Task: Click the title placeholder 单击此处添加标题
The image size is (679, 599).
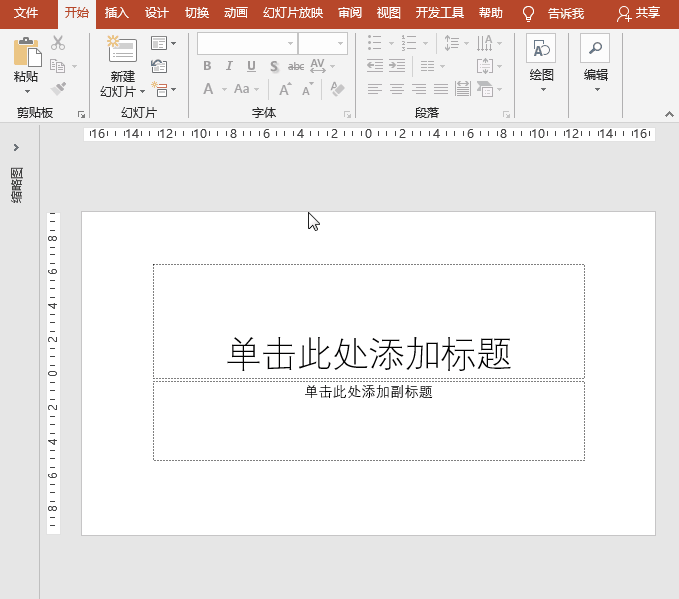Action: (x=369, y=321)
